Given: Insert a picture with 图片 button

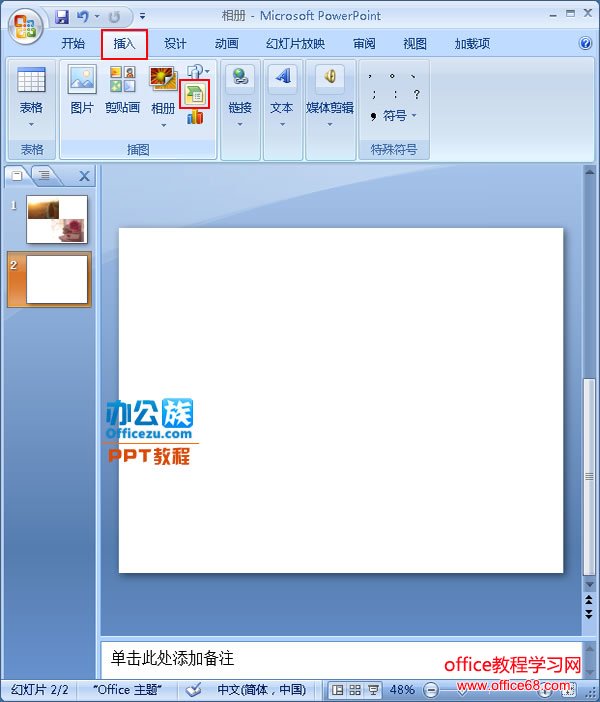Looking at the screenshot, I should [x=82, y=89].
